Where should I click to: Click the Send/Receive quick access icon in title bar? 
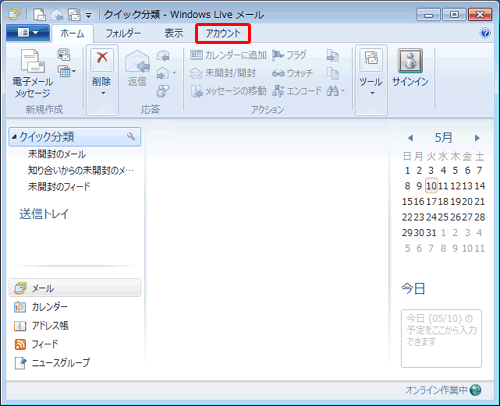[74, 14]
